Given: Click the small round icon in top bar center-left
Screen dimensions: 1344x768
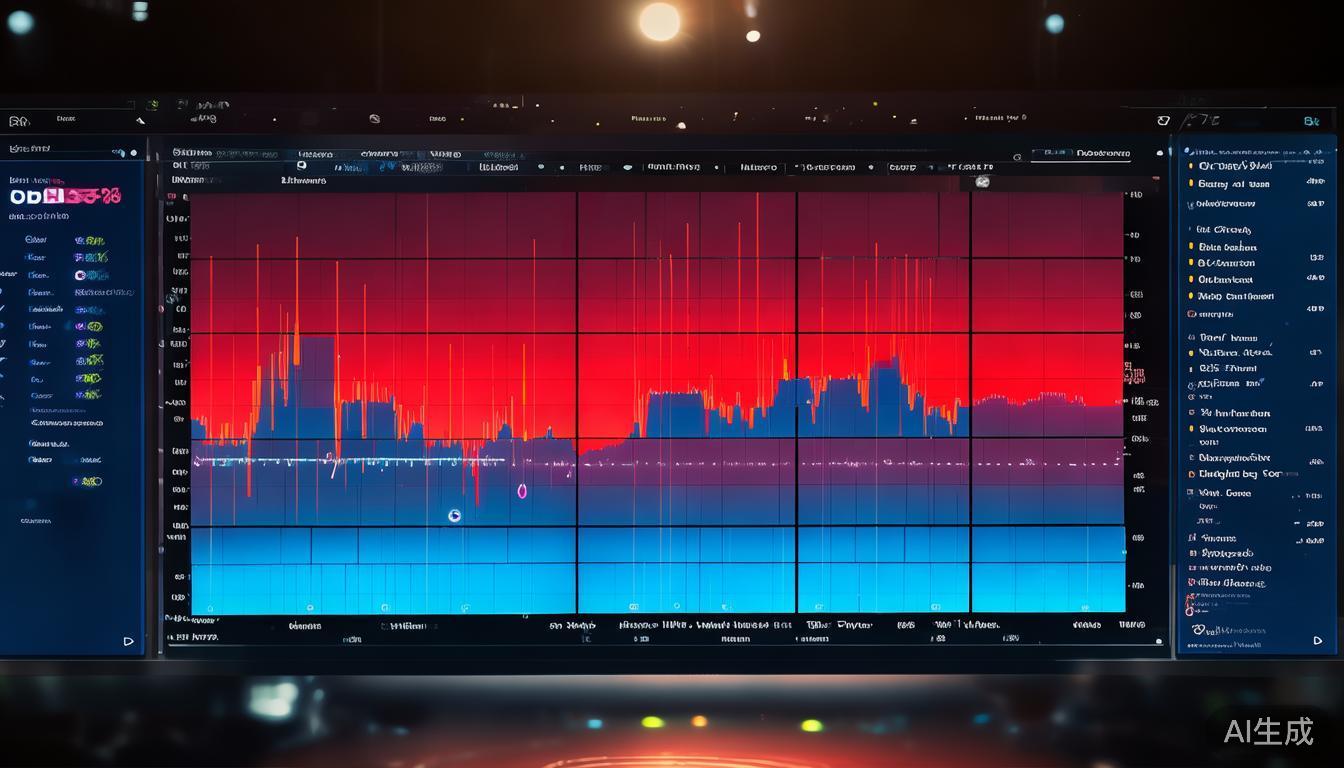Looking at the screenshot, I should [x=374, y=118].
